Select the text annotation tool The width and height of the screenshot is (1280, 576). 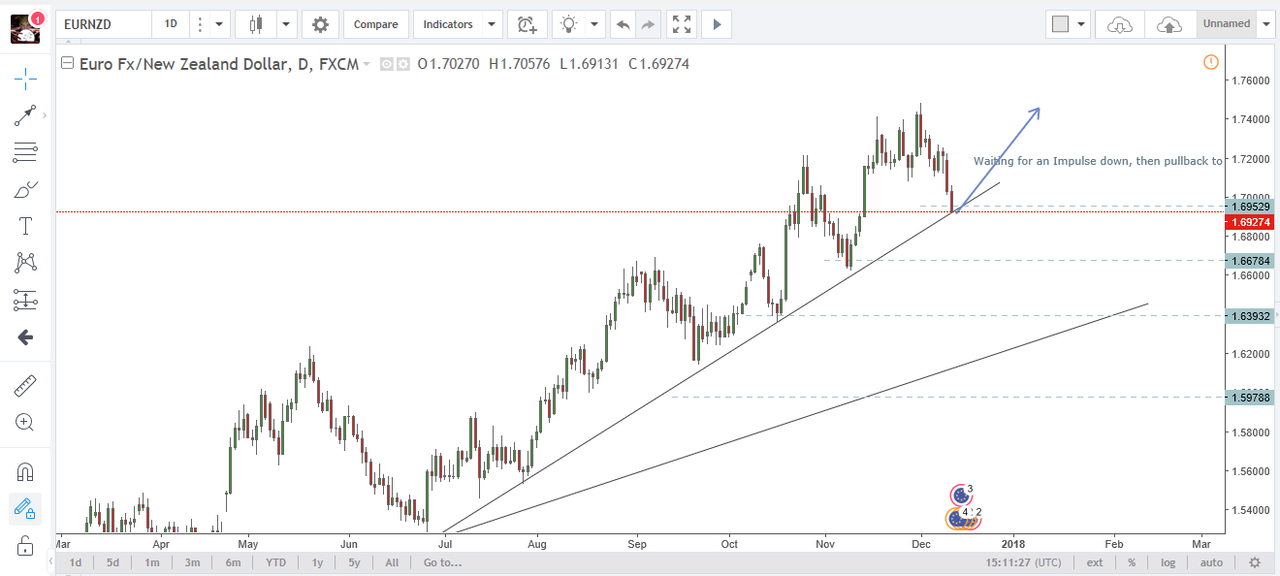pos(25,226)
